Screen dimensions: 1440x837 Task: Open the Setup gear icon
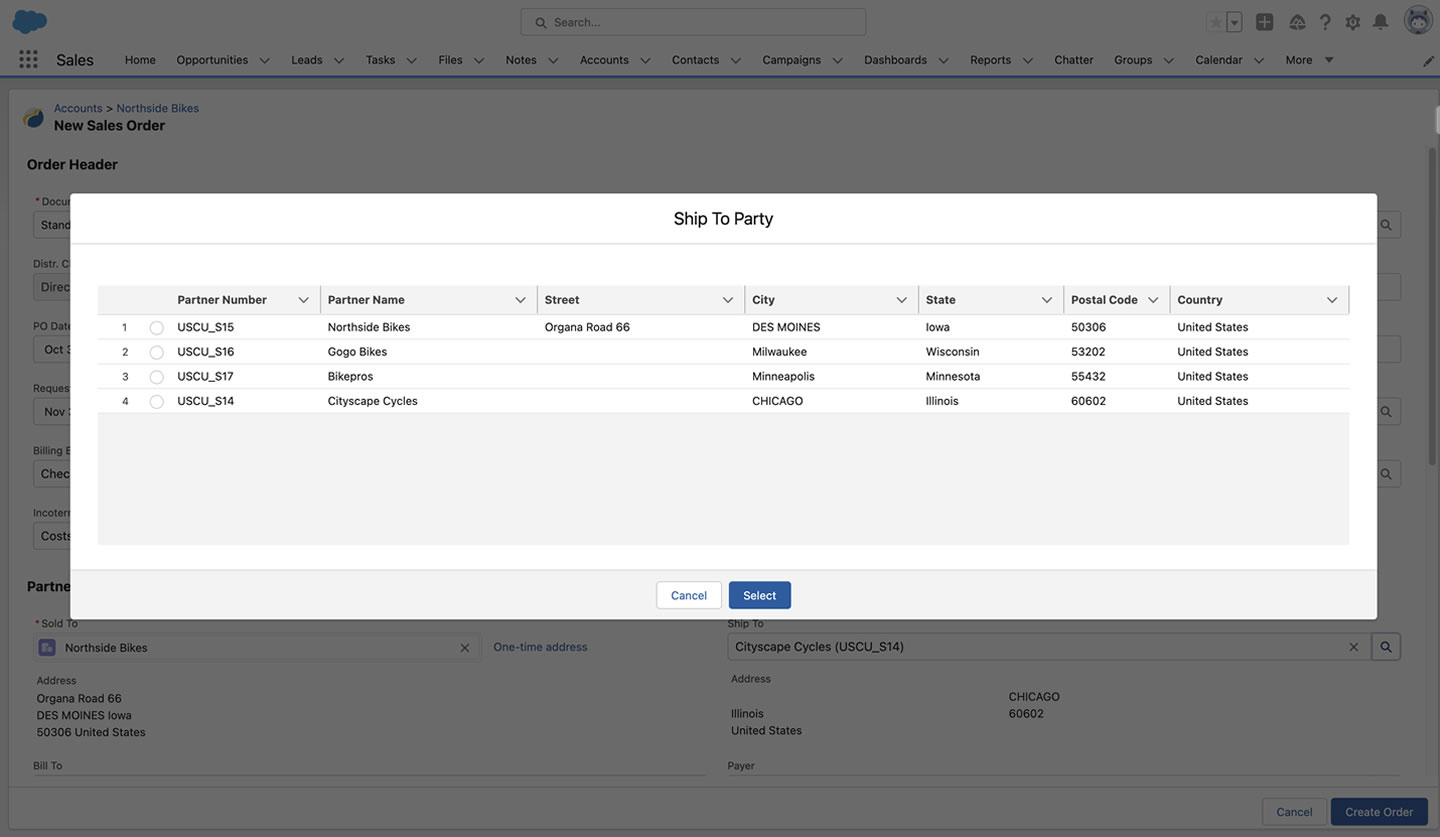point(1353,22)
